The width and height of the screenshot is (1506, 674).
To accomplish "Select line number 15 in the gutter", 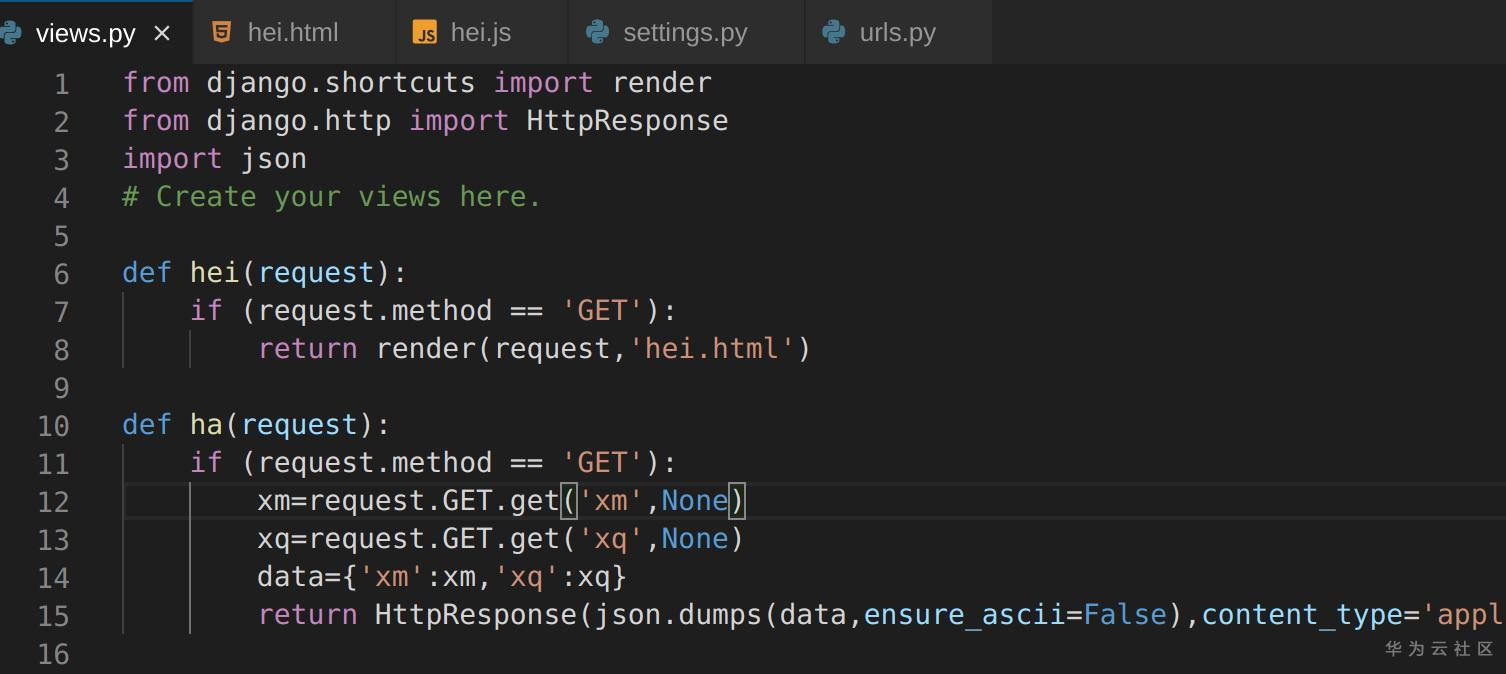I will coord(54,616).
